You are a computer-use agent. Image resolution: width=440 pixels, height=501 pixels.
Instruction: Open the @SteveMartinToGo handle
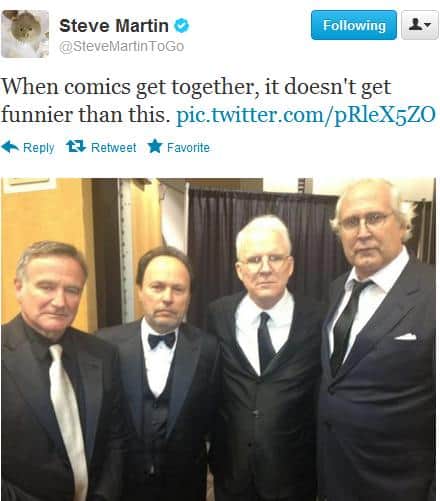point(121,46)
